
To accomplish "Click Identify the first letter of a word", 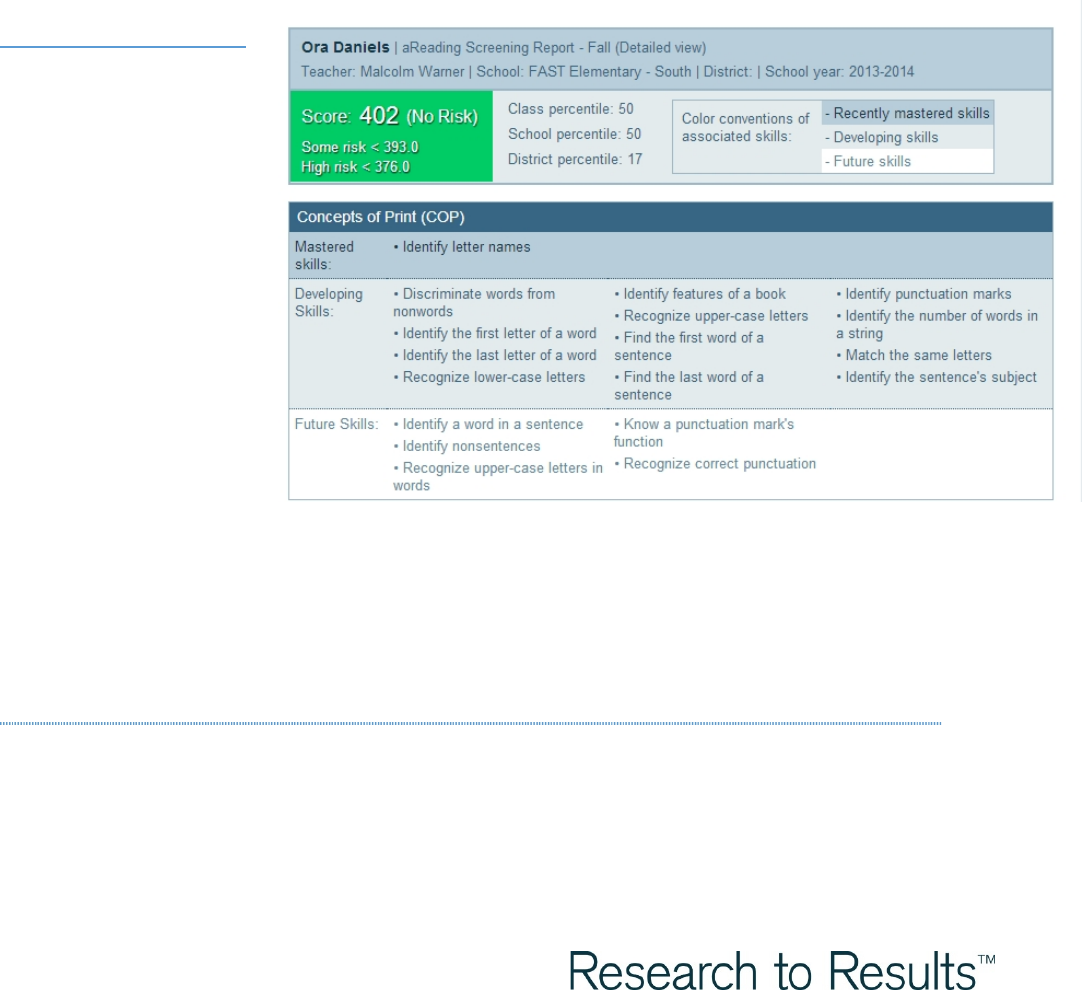I will pos(495,333).
